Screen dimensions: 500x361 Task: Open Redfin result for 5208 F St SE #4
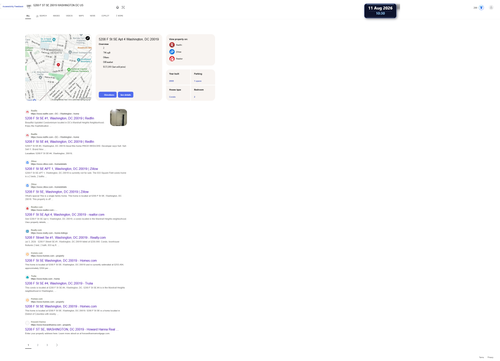click(x=59, y=142)
